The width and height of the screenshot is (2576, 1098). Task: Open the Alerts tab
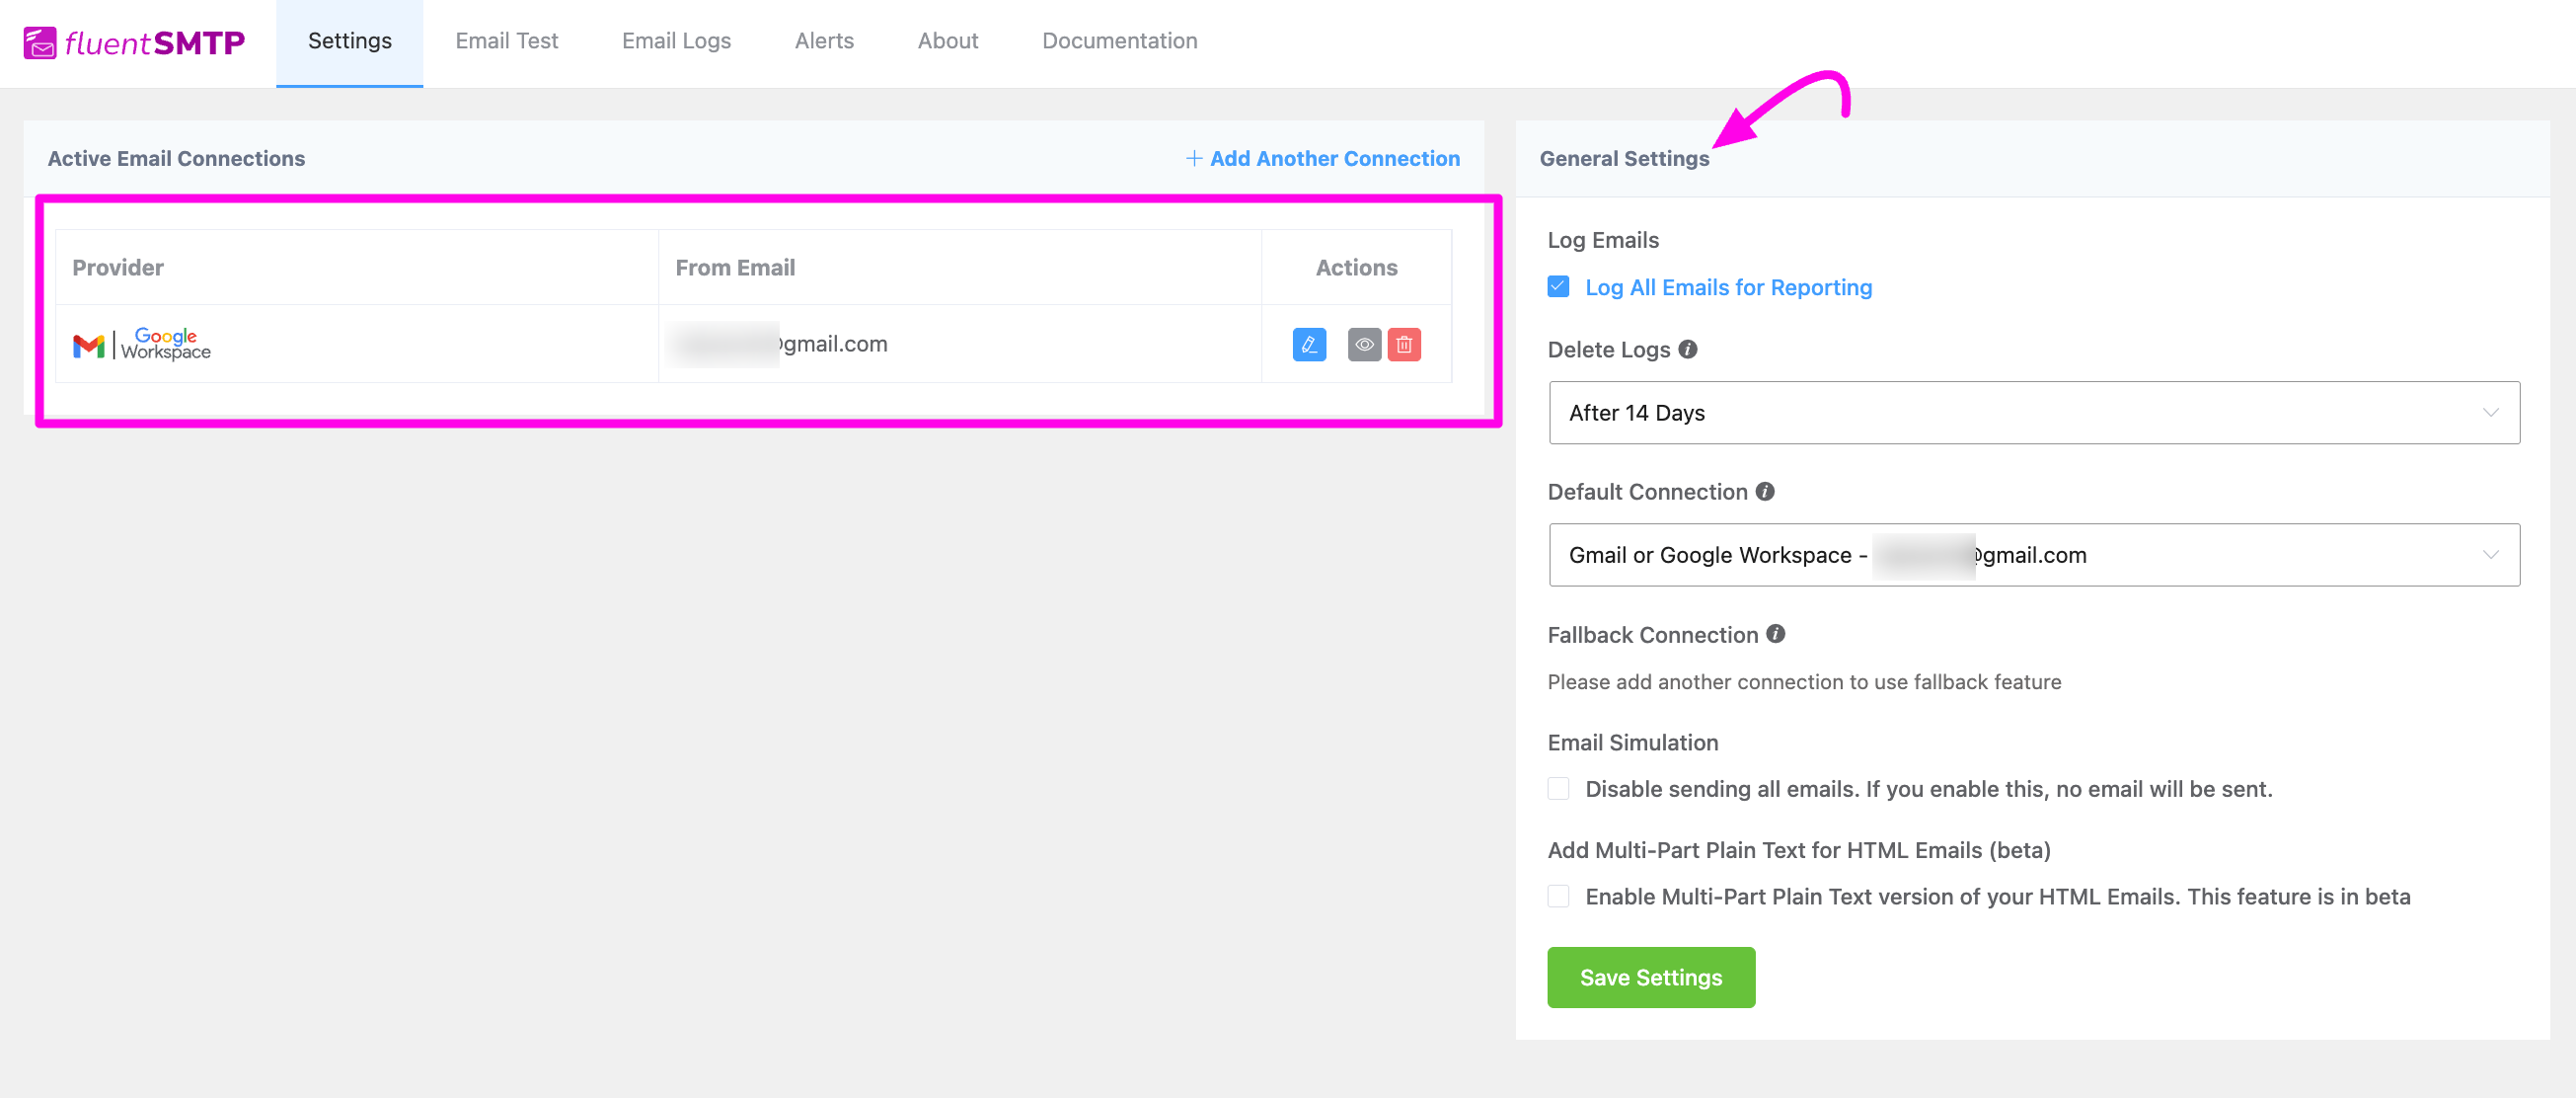[824, 42]
